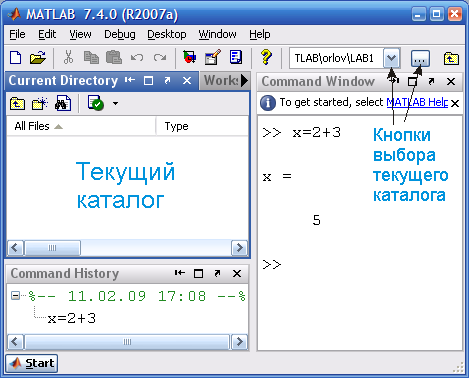
Task: Close the Command Window panel
Action: (x=451, y=81)
